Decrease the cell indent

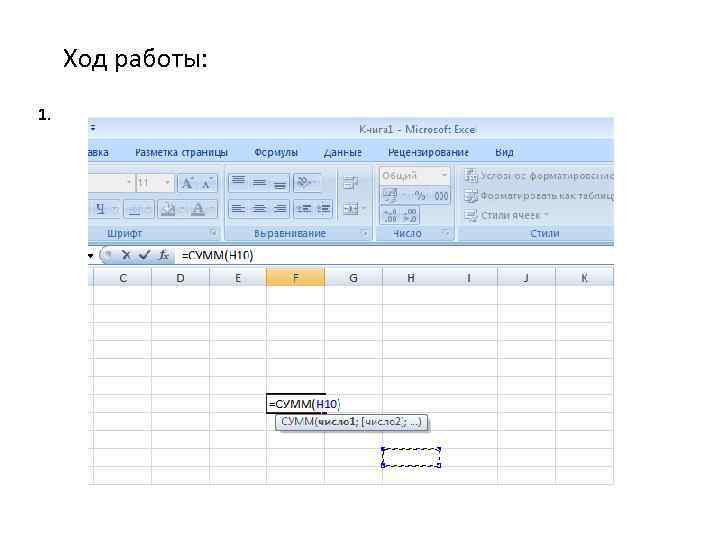click(303, 209)
